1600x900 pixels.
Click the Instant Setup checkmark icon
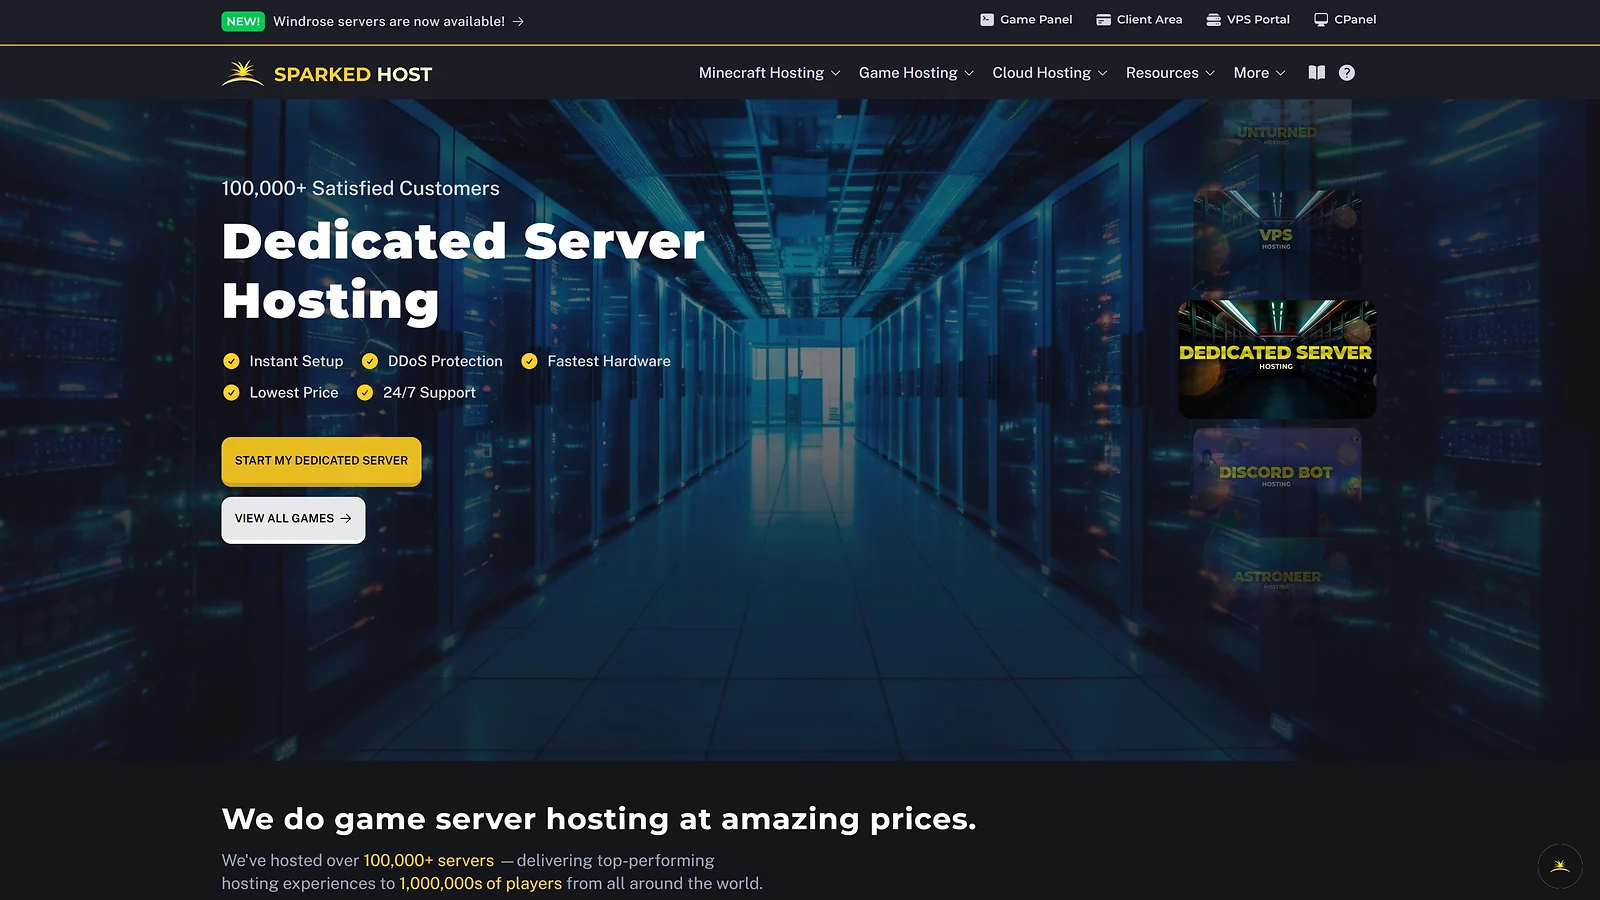point(231,361)
